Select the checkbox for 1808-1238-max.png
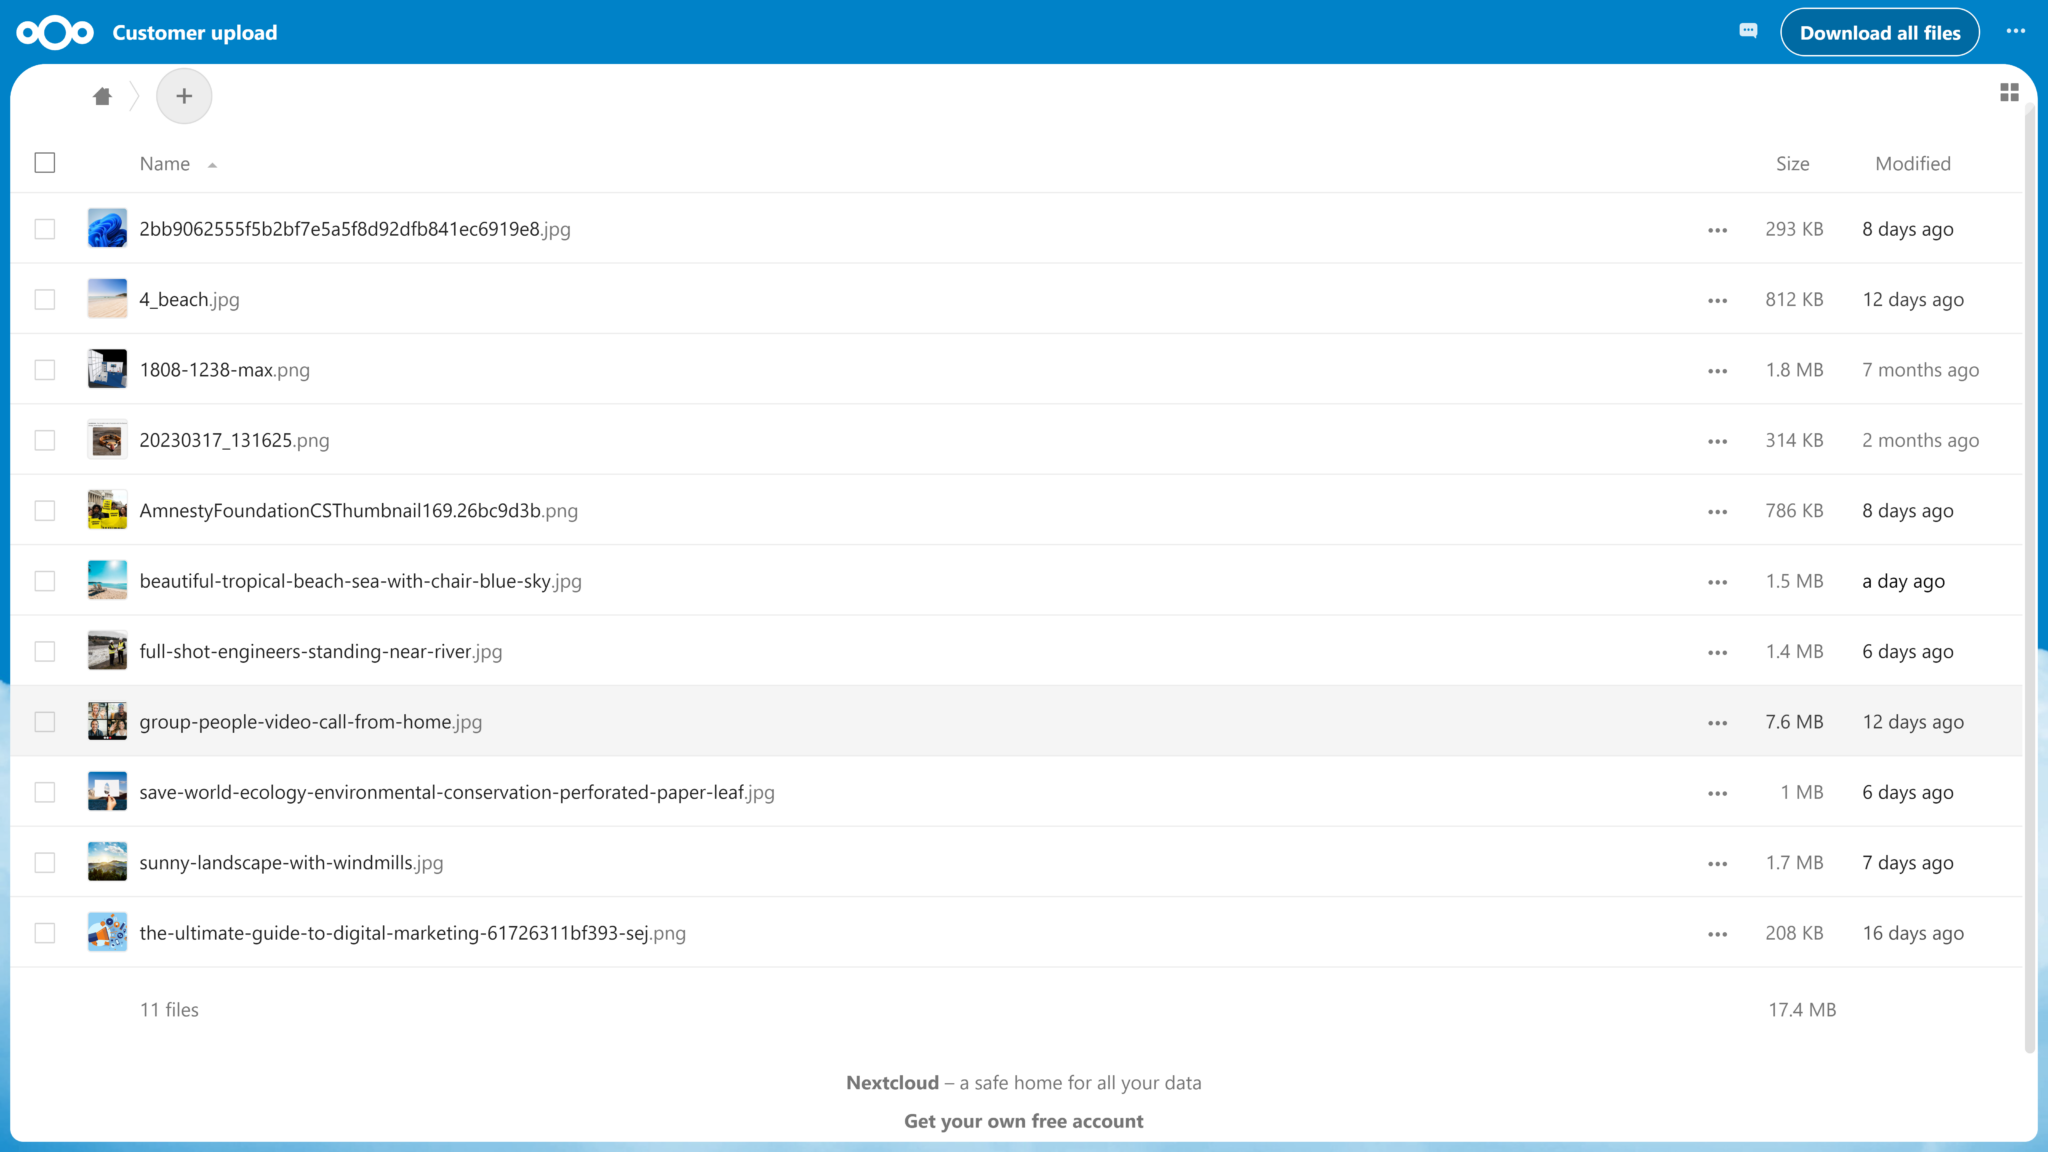 point(44,369)
